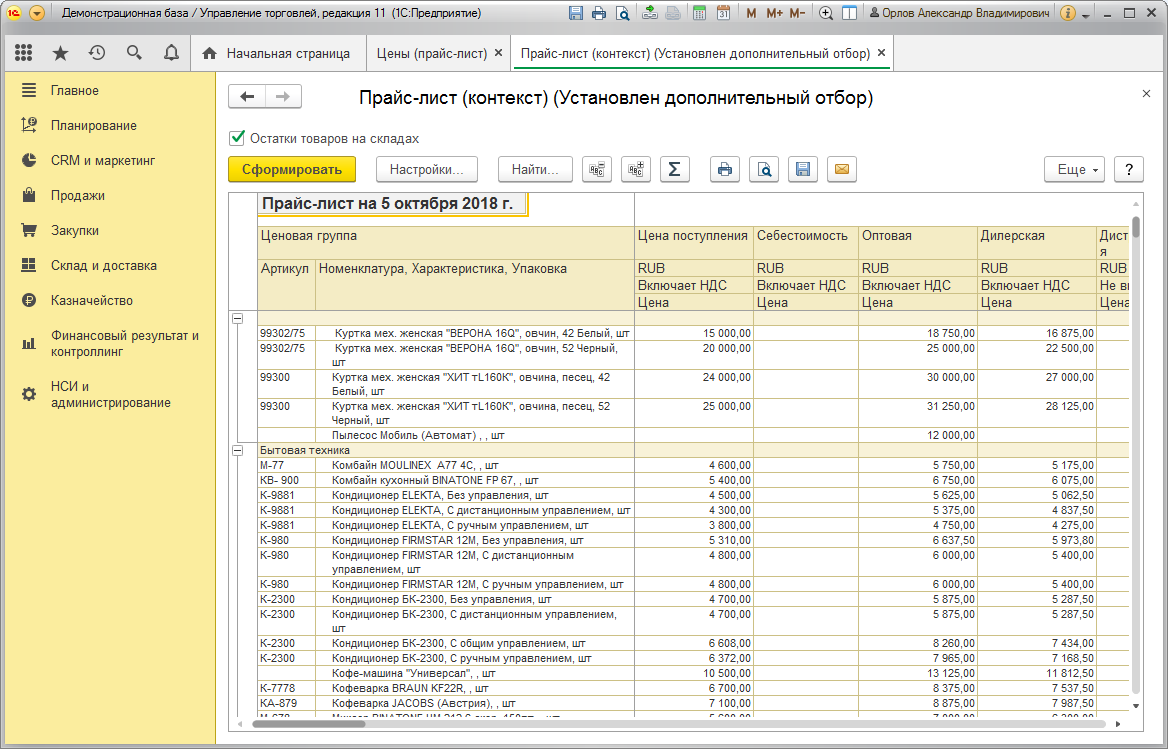Open the 'Еще' dropdown menu
1168x749 pixels.
click(x=1075, y=170)
